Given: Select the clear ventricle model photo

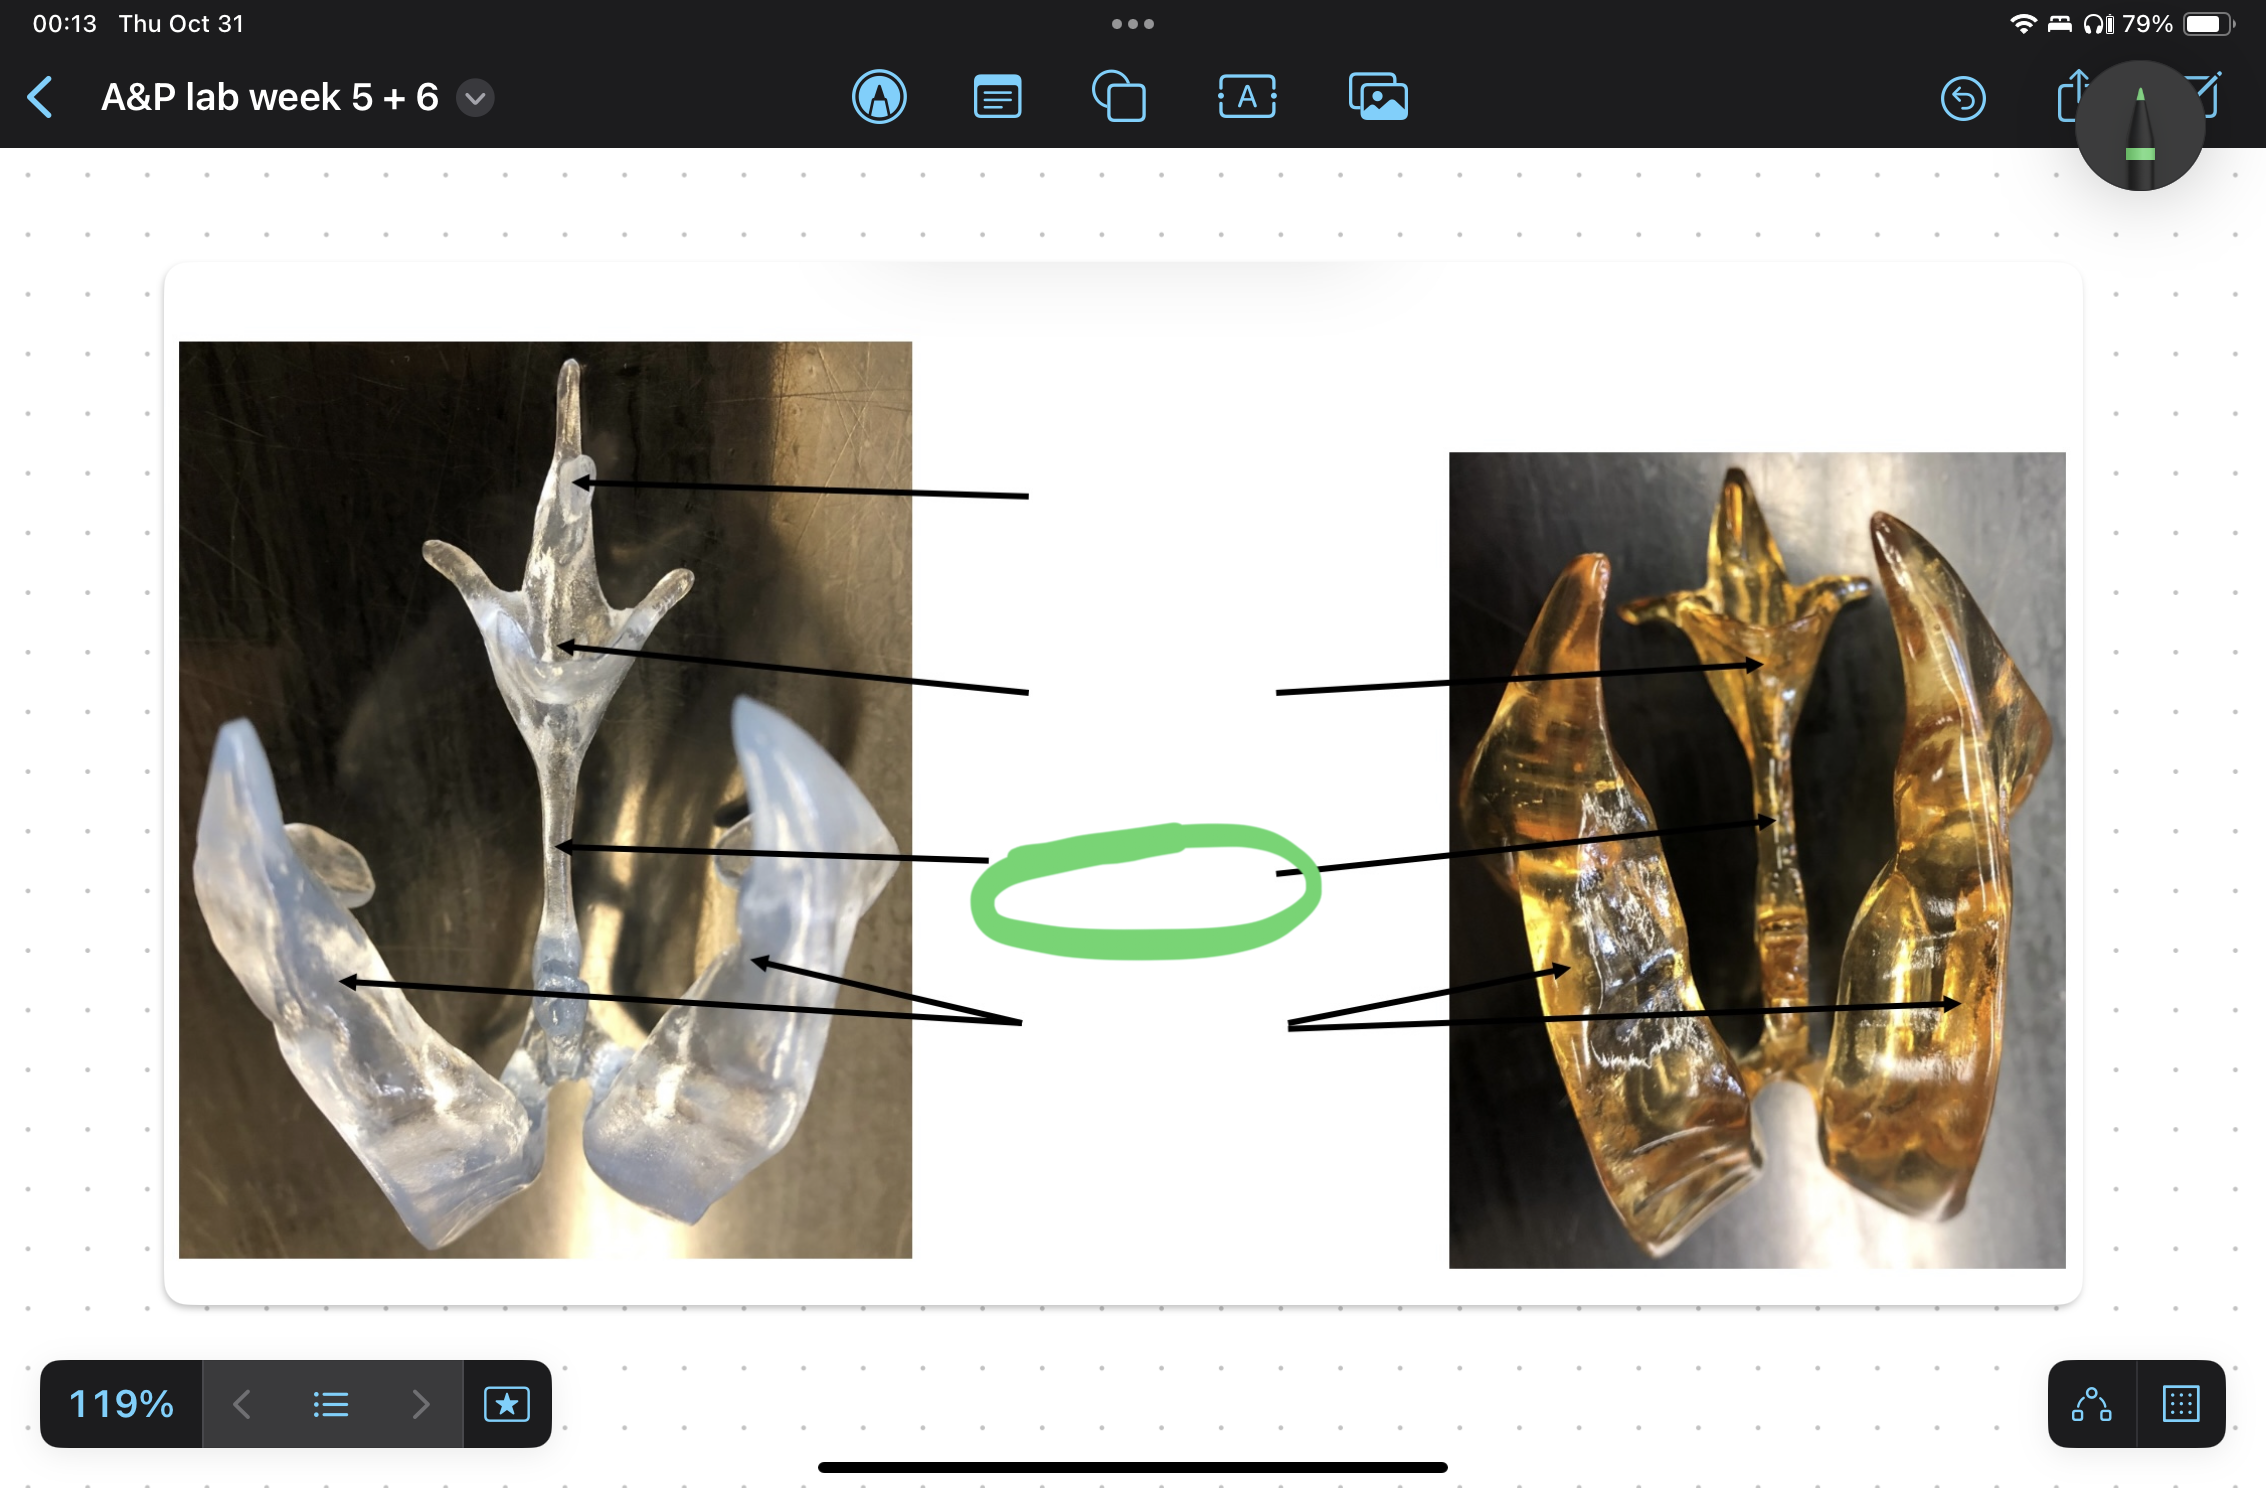Looking at the screenshot, I should pos(545,800).
